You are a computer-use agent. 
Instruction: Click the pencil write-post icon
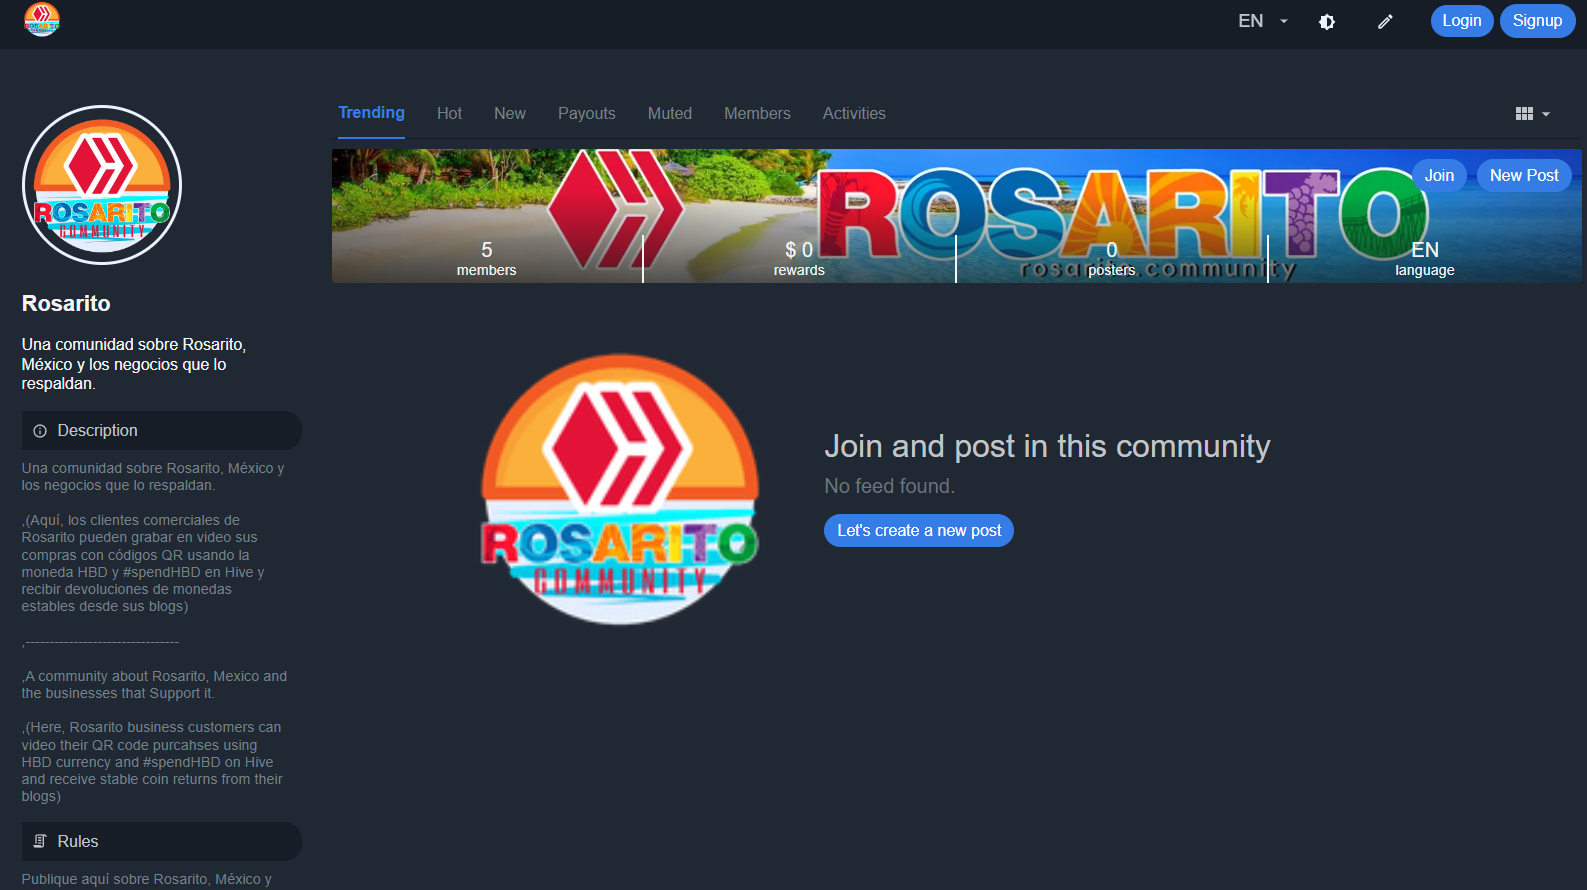click(1385, 22)
